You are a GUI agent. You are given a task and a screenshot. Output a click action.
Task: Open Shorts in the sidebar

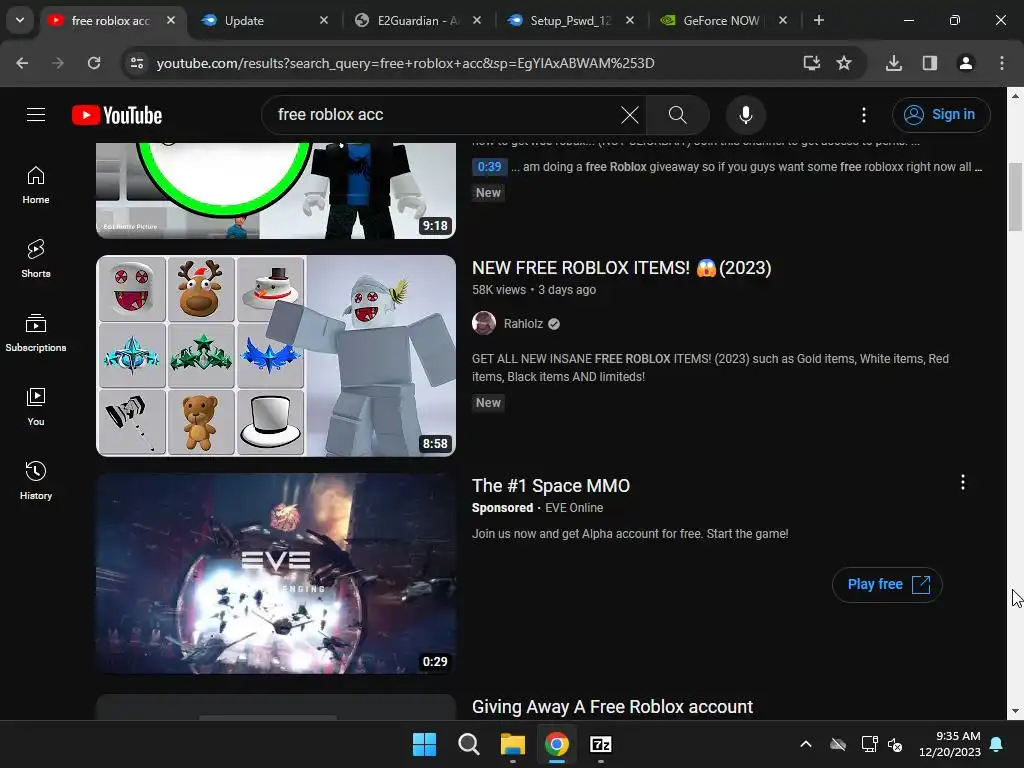pos(36,259)
